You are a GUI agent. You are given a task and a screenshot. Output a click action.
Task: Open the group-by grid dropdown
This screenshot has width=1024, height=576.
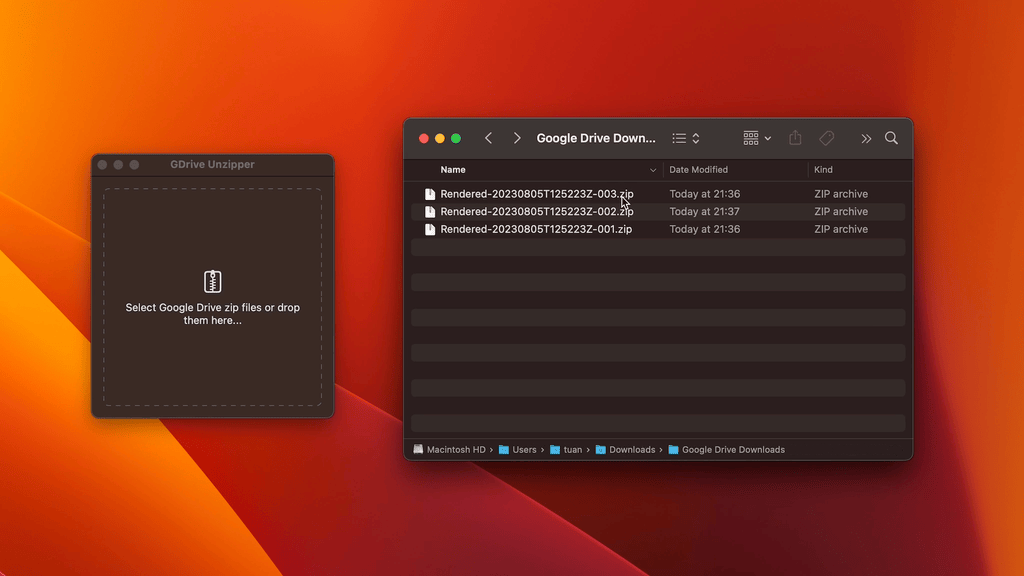pos(757,138)
